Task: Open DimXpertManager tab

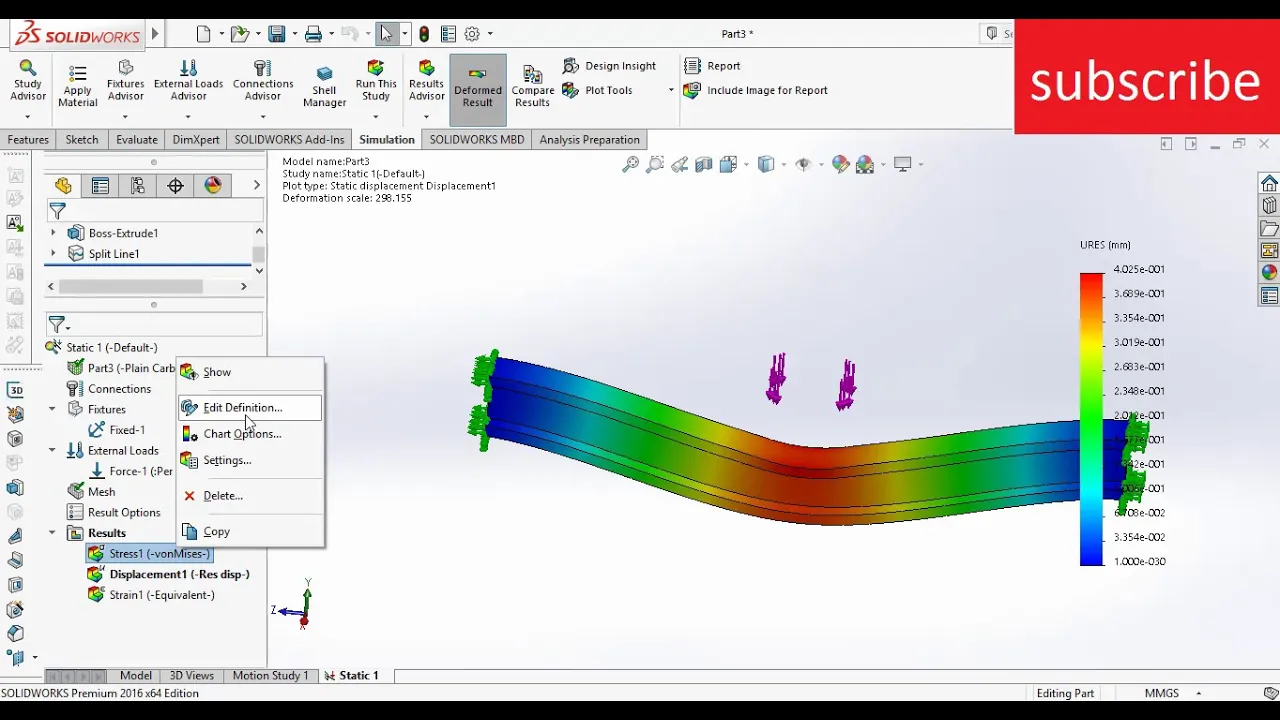Action: pos(175,186)
